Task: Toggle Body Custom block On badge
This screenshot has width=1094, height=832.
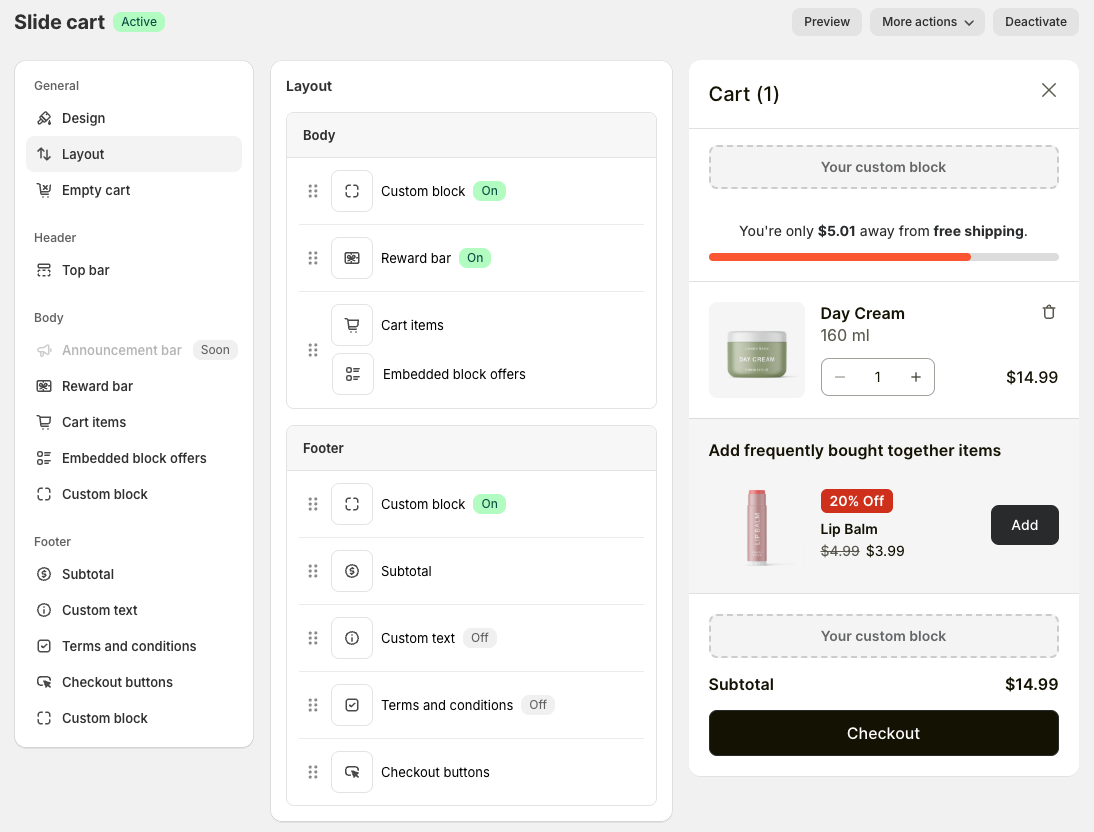Action: (x=489, y=191)
